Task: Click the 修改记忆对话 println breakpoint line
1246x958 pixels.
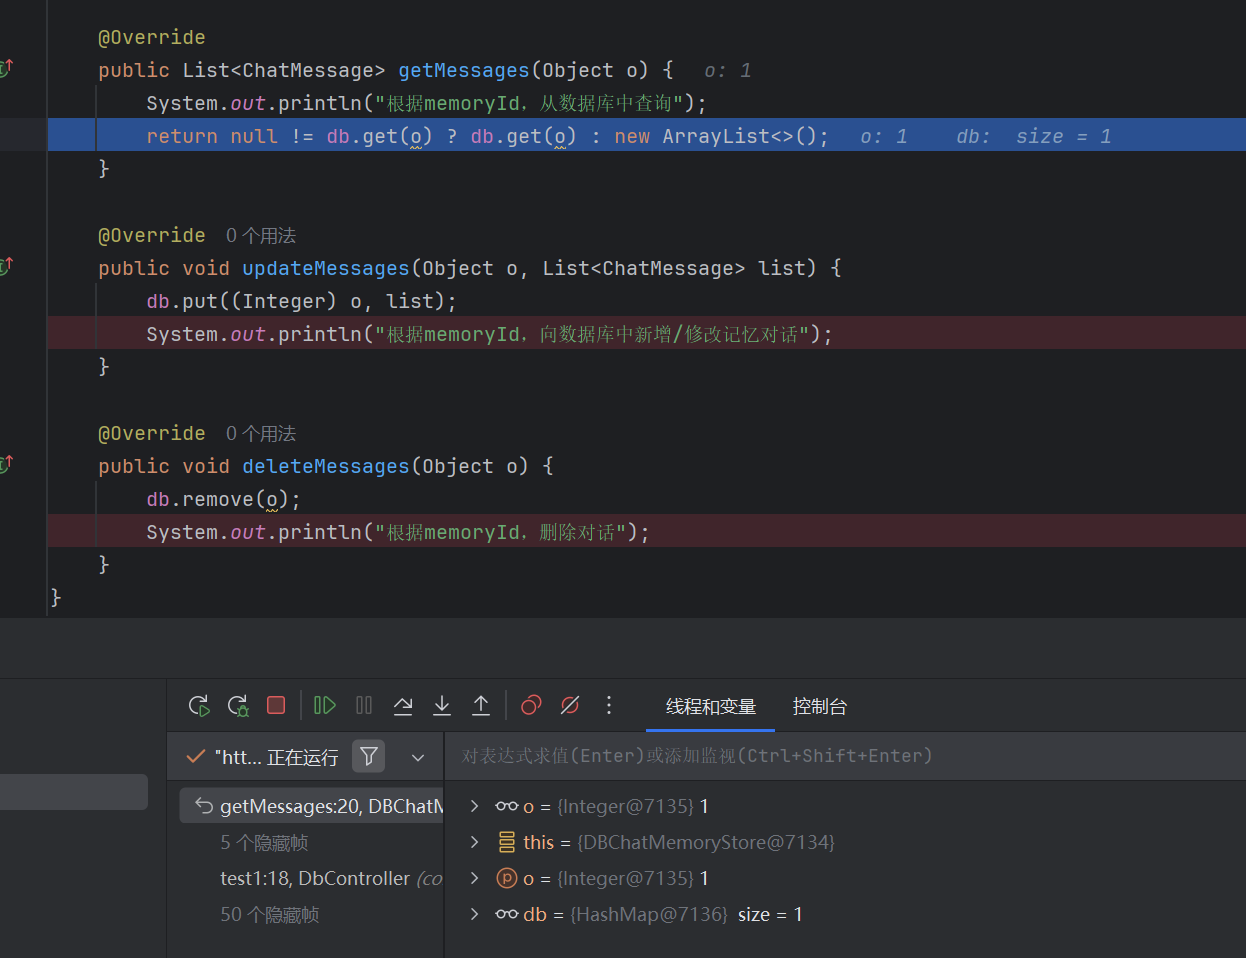Action: pyautogui.click(x=646, y=334)
